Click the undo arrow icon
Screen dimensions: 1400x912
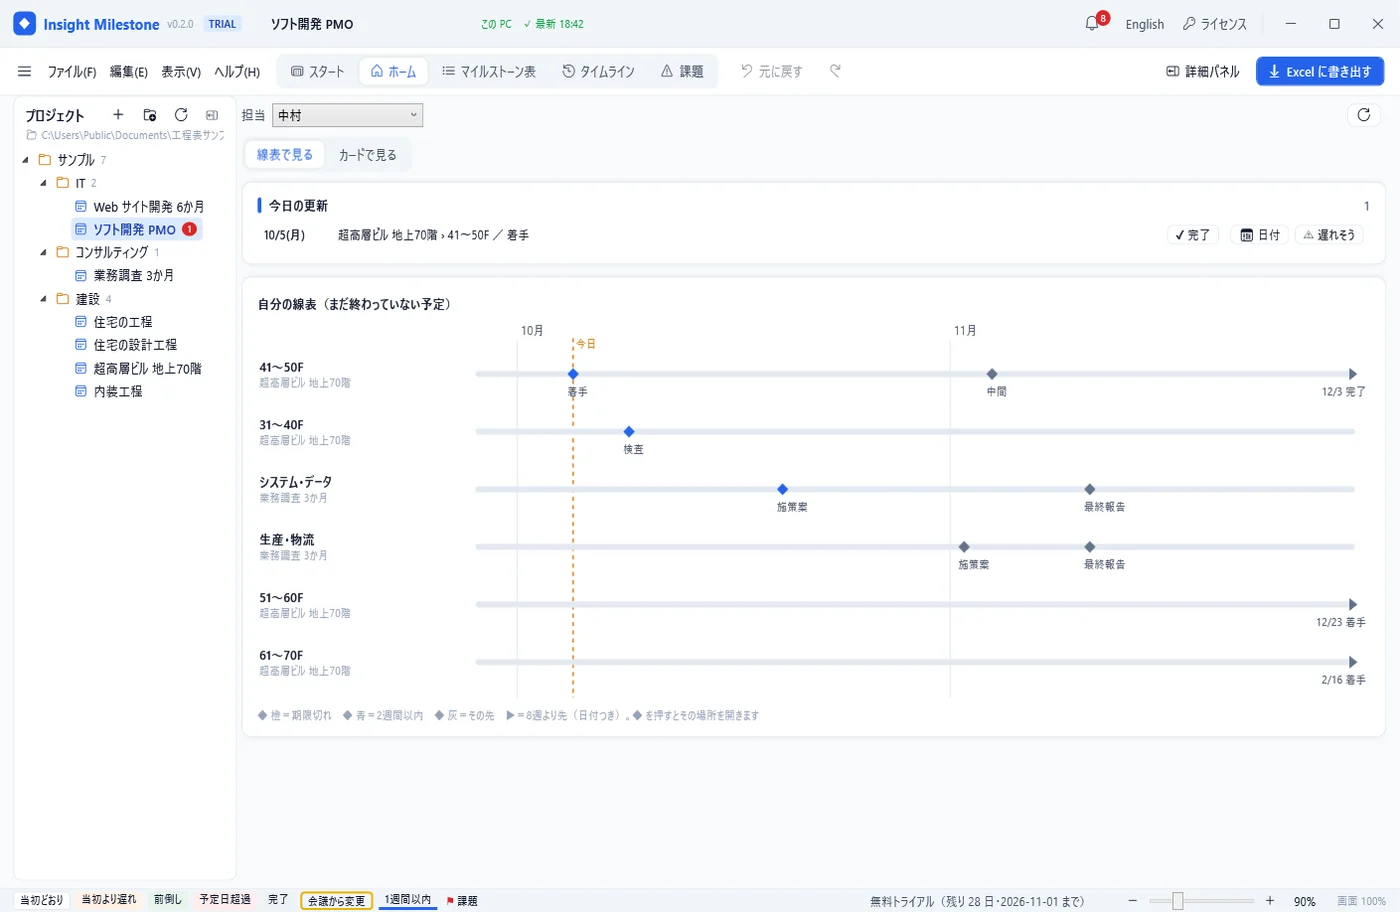(747, 71)
